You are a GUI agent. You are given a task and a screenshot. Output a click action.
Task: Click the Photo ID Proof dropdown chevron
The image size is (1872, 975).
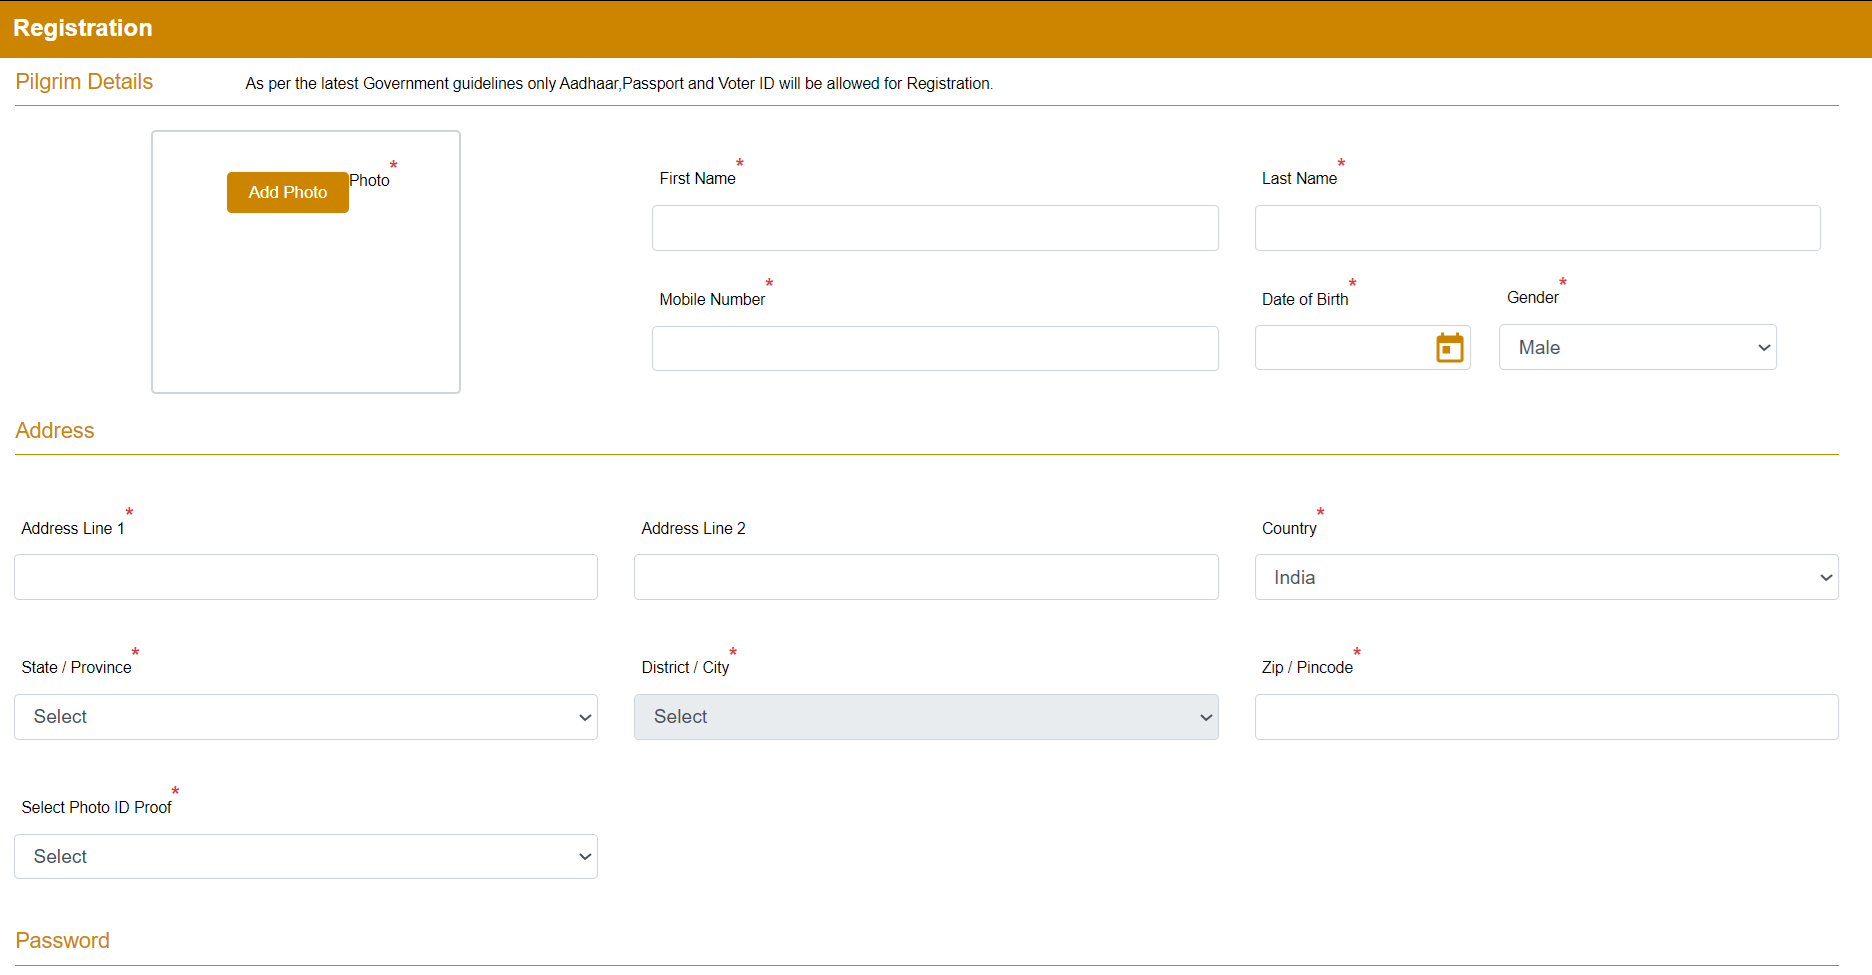(x=583, y=856)
